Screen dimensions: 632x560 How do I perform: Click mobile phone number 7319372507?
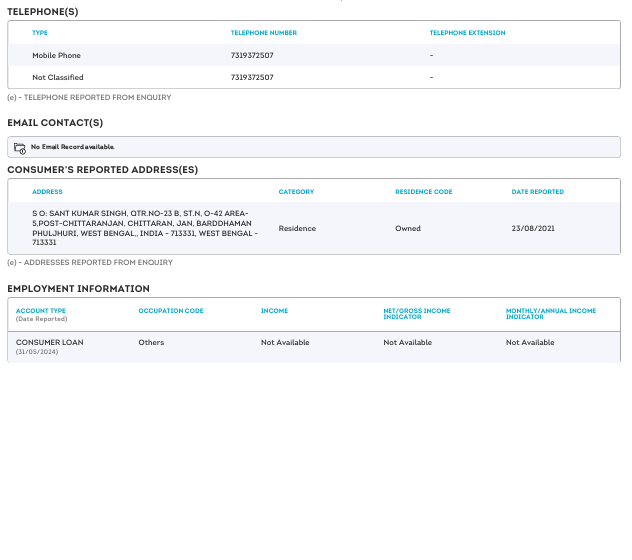[251, 55]
